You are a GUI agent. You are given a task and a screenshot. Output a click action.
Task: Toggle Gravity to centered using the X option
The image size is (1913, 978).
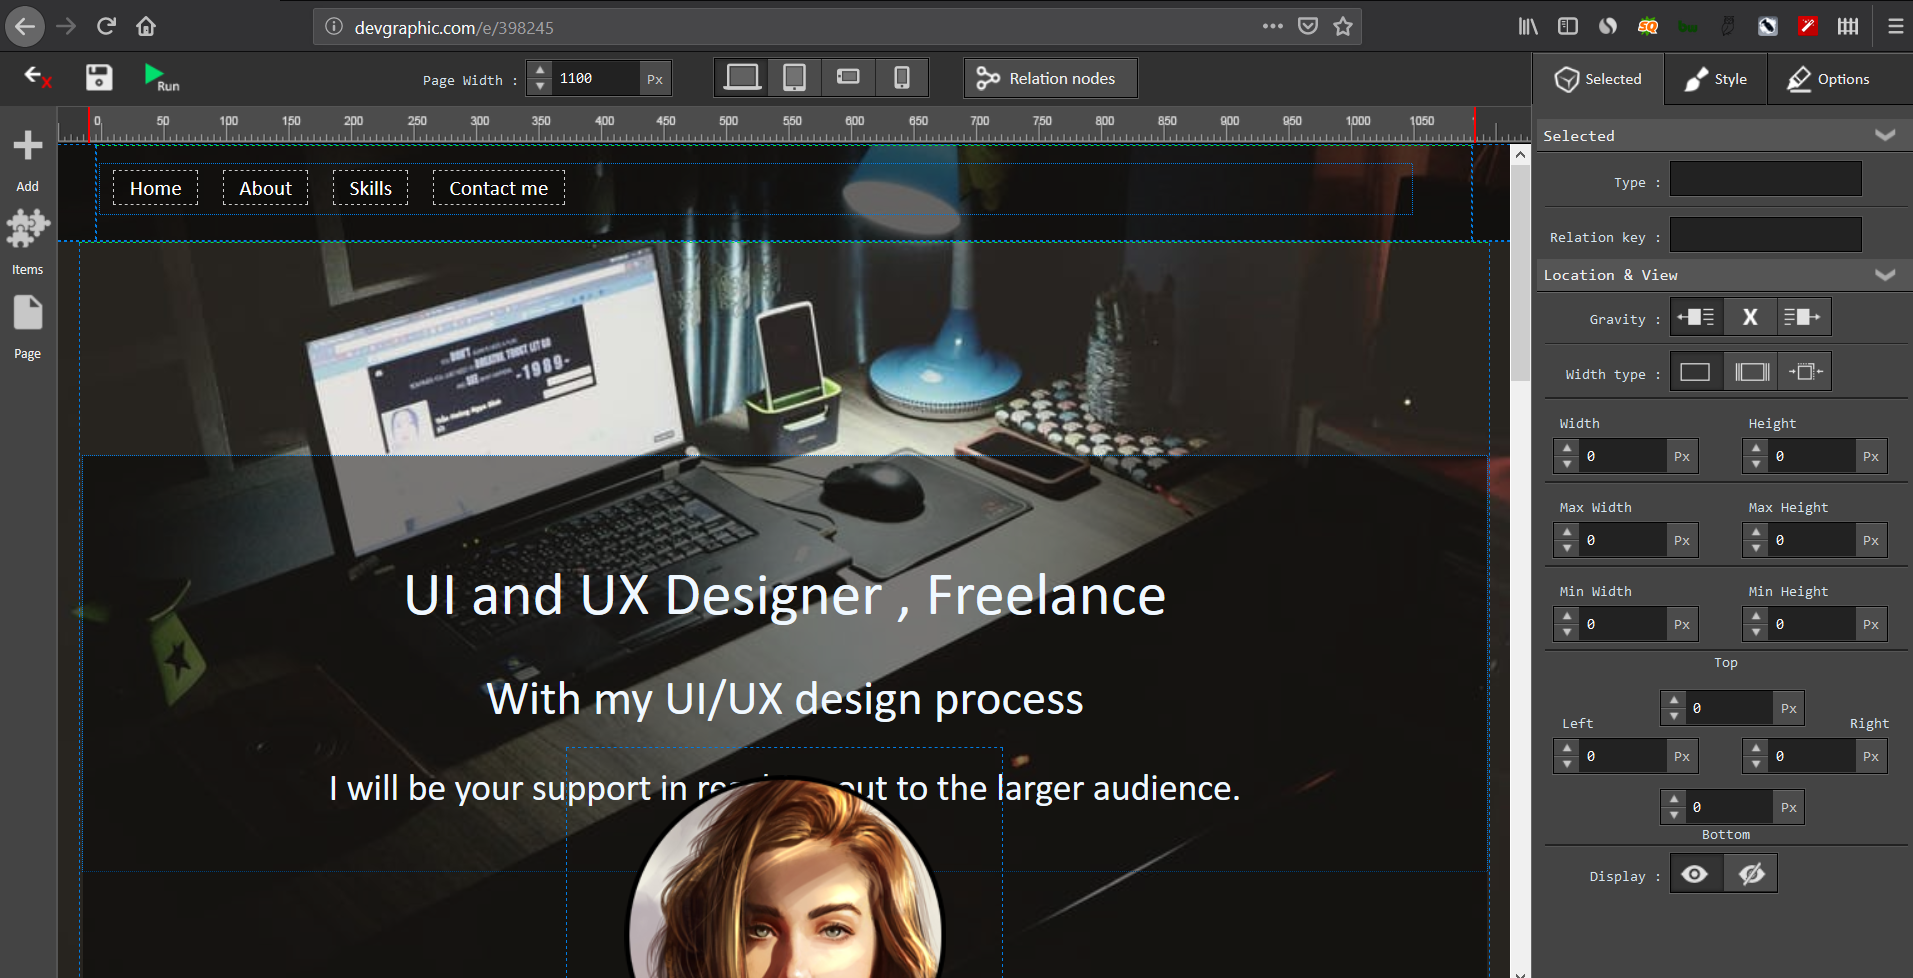(1750, 317)
